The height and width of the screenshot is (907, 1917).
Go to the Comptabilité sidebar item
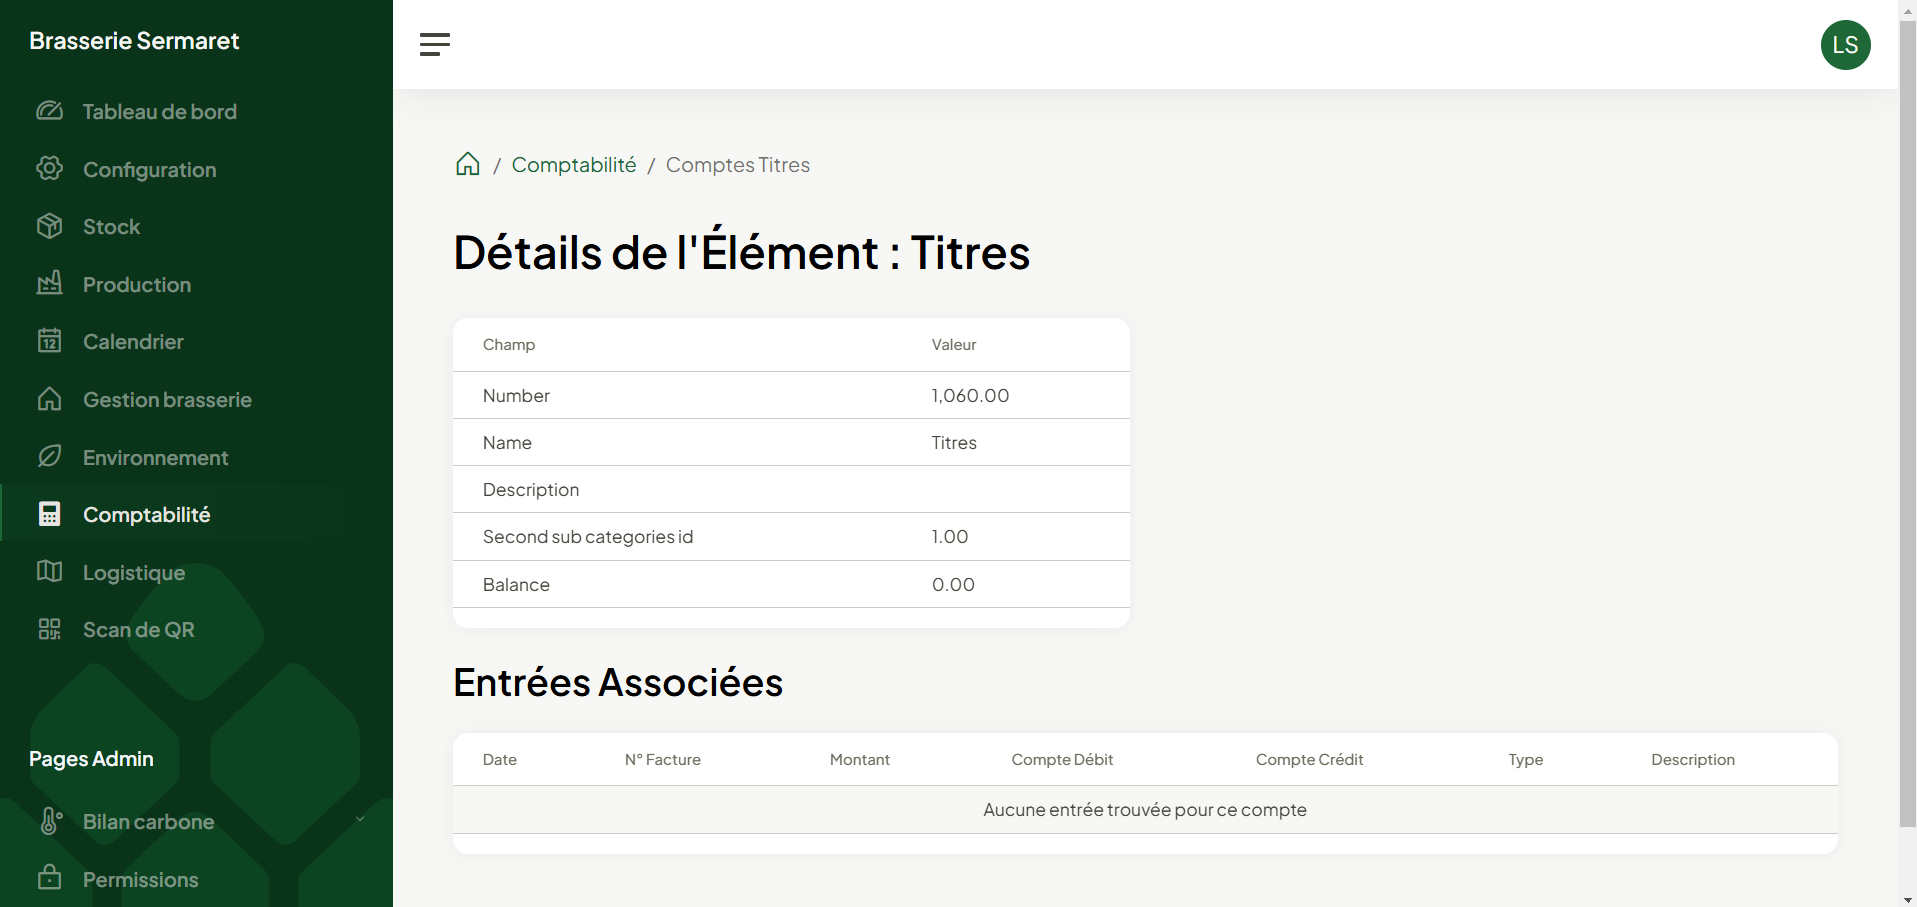point(146,515)
